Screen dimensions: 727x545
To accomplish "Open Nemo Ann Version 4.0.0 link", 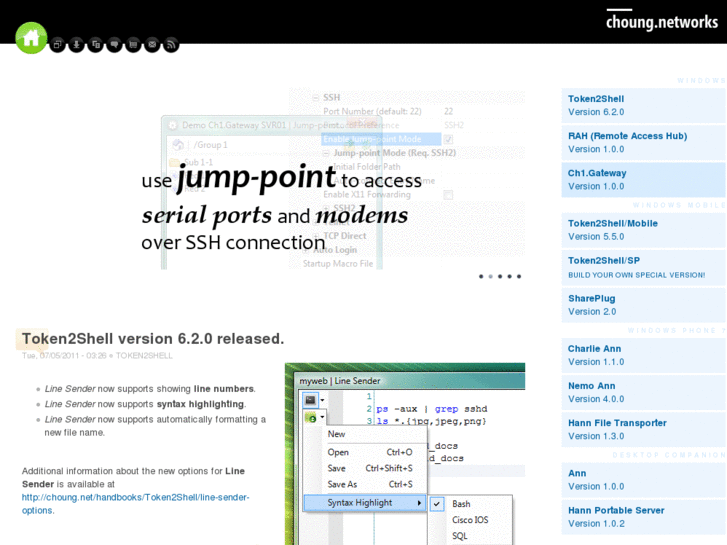I will 644,392.
